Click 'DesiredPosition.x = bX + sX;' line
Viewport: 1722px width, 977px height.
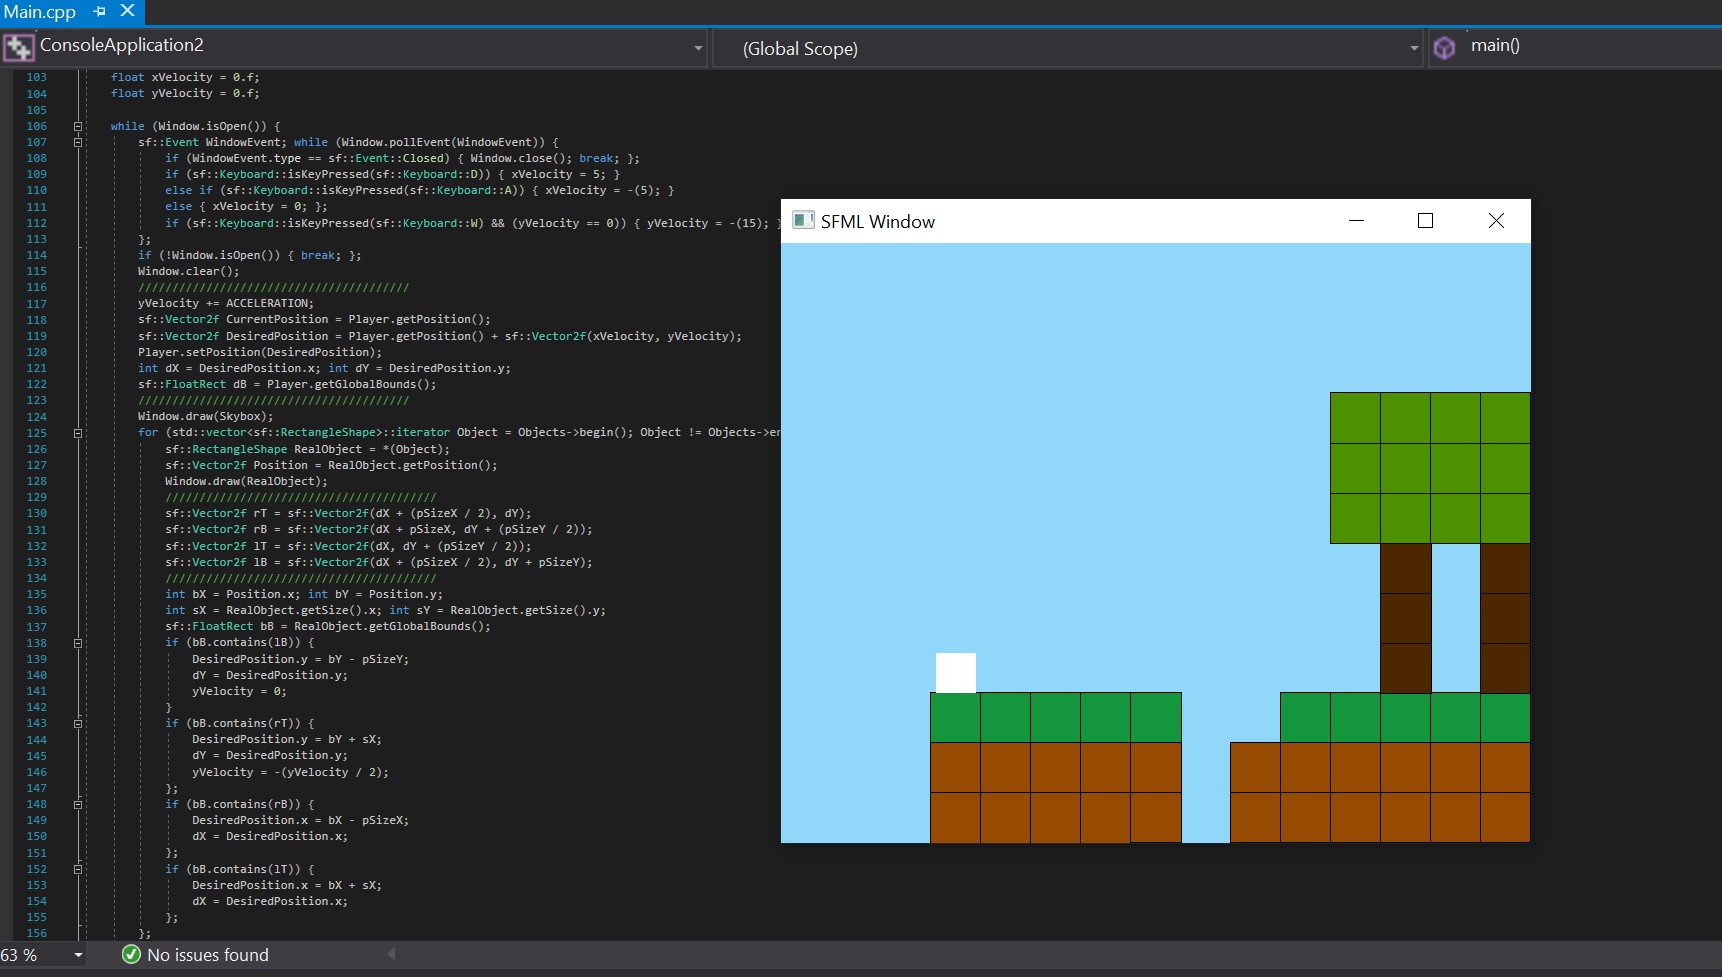[x=287, y=885]
